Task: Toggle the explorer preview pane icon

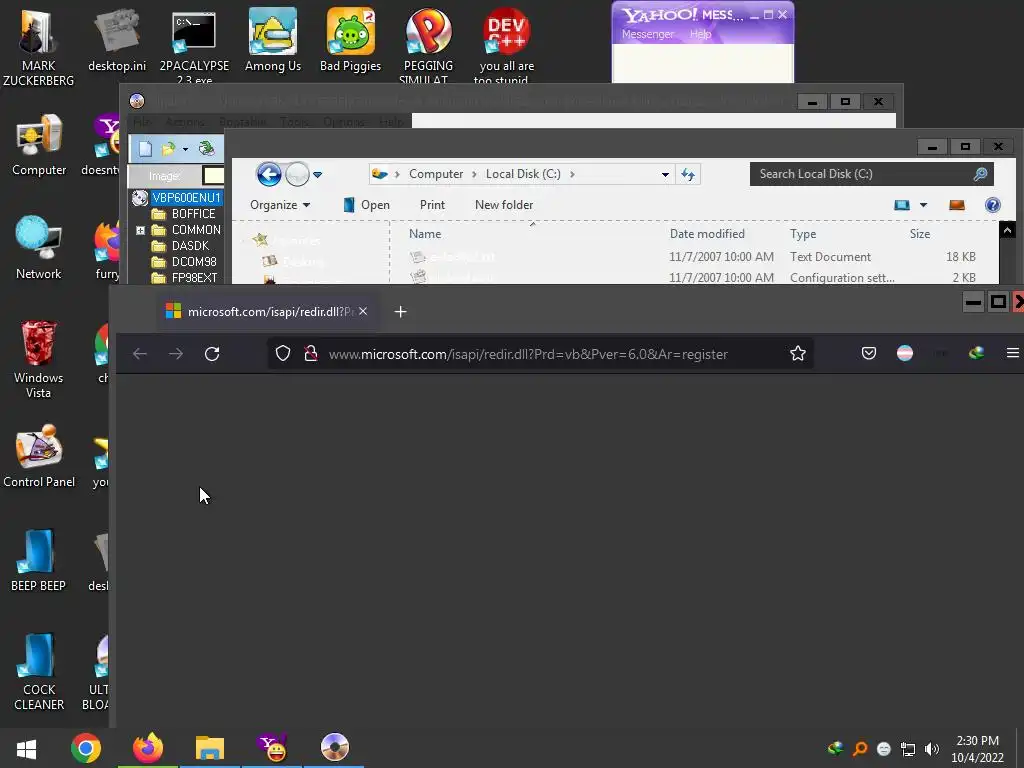Action: [x=957, y=205]
